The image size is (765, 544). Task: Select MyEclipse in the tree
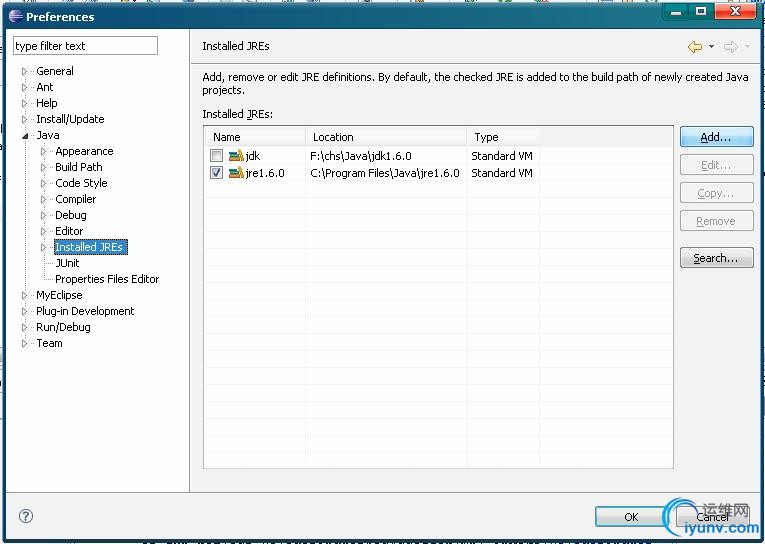click(x=59, y=295)
